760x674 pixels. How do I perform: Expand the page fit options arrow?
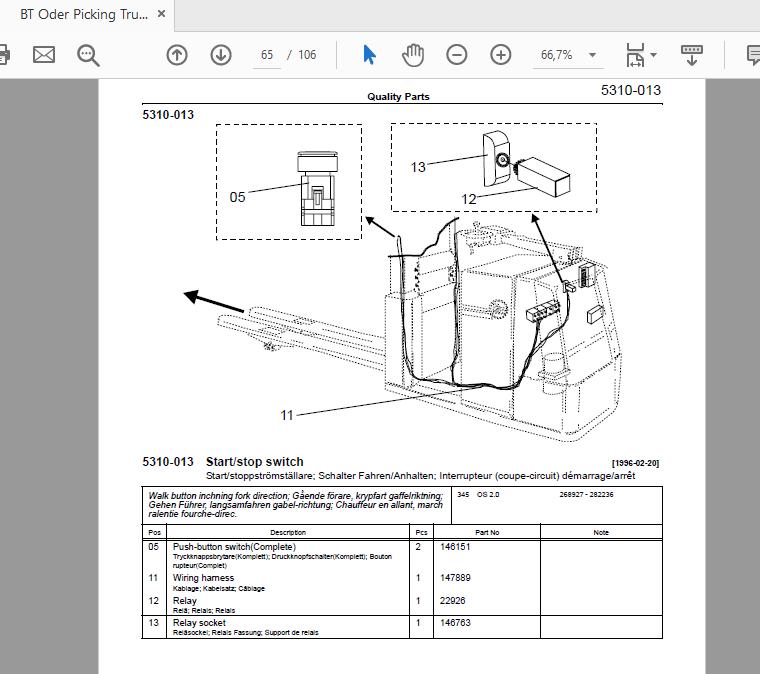tap(653, 55)
